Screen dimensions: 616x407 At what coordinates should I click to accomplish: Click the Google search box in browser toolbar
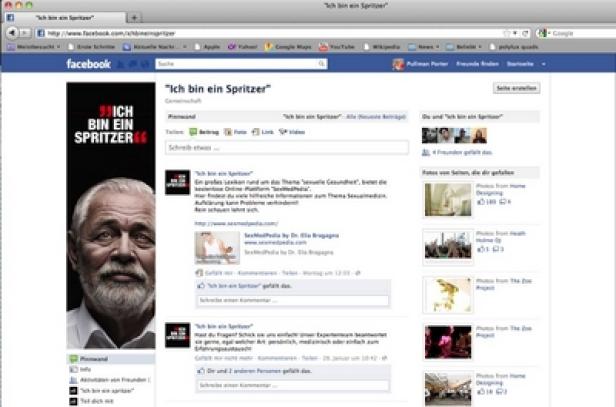(583, 33)
